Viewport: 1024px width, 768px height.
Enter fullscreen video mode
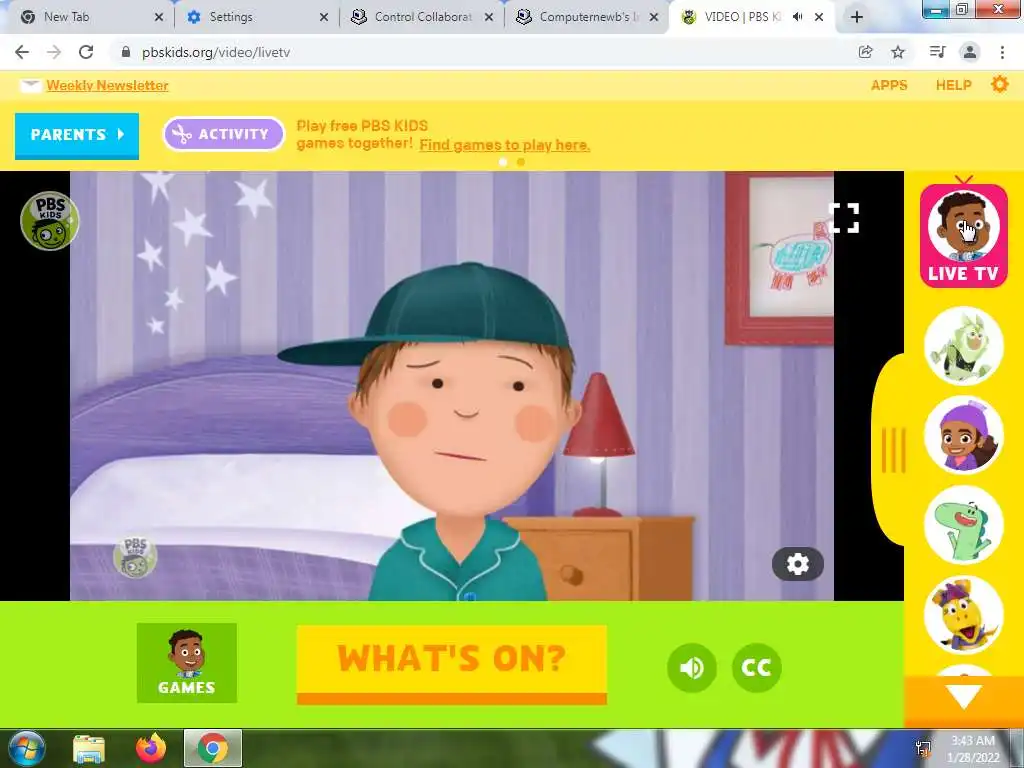(843, 217)
